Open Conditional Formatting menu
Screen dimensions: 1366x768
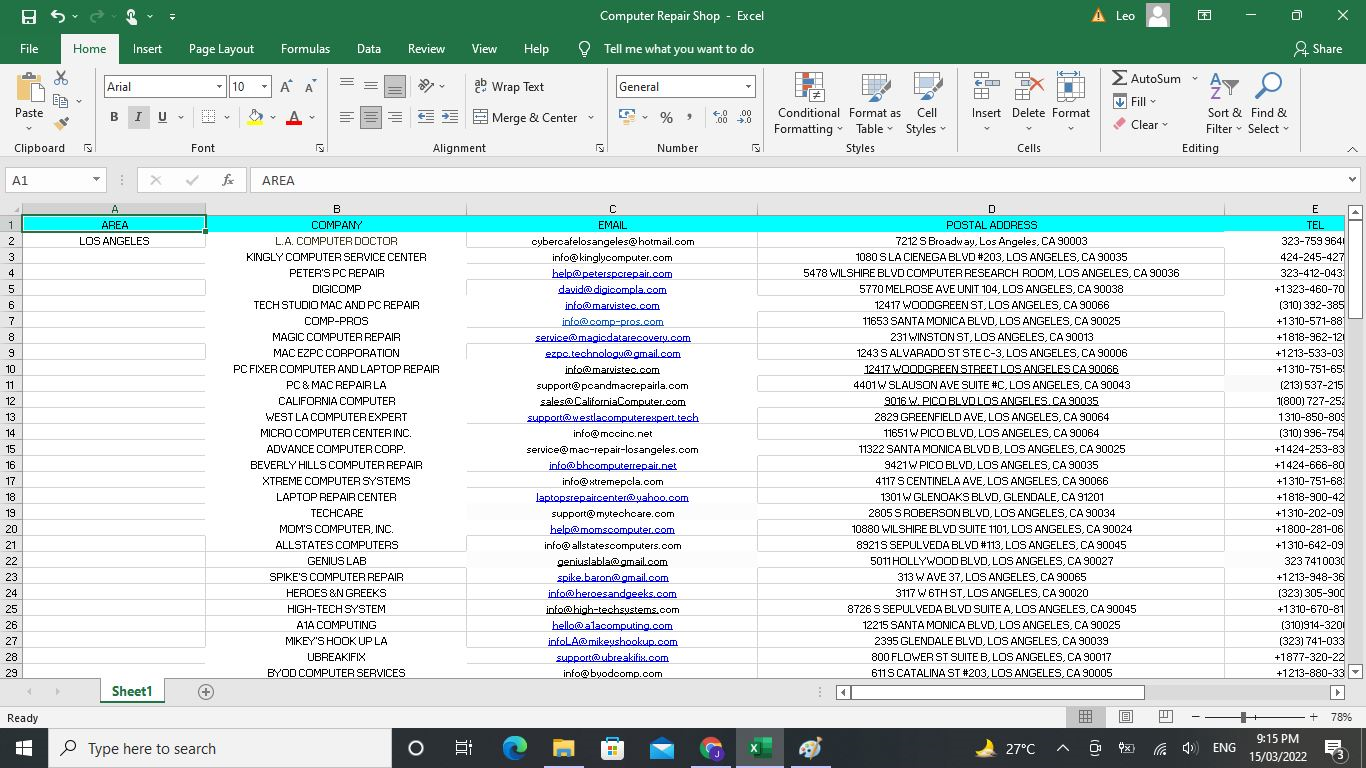[x=808, y=103]
